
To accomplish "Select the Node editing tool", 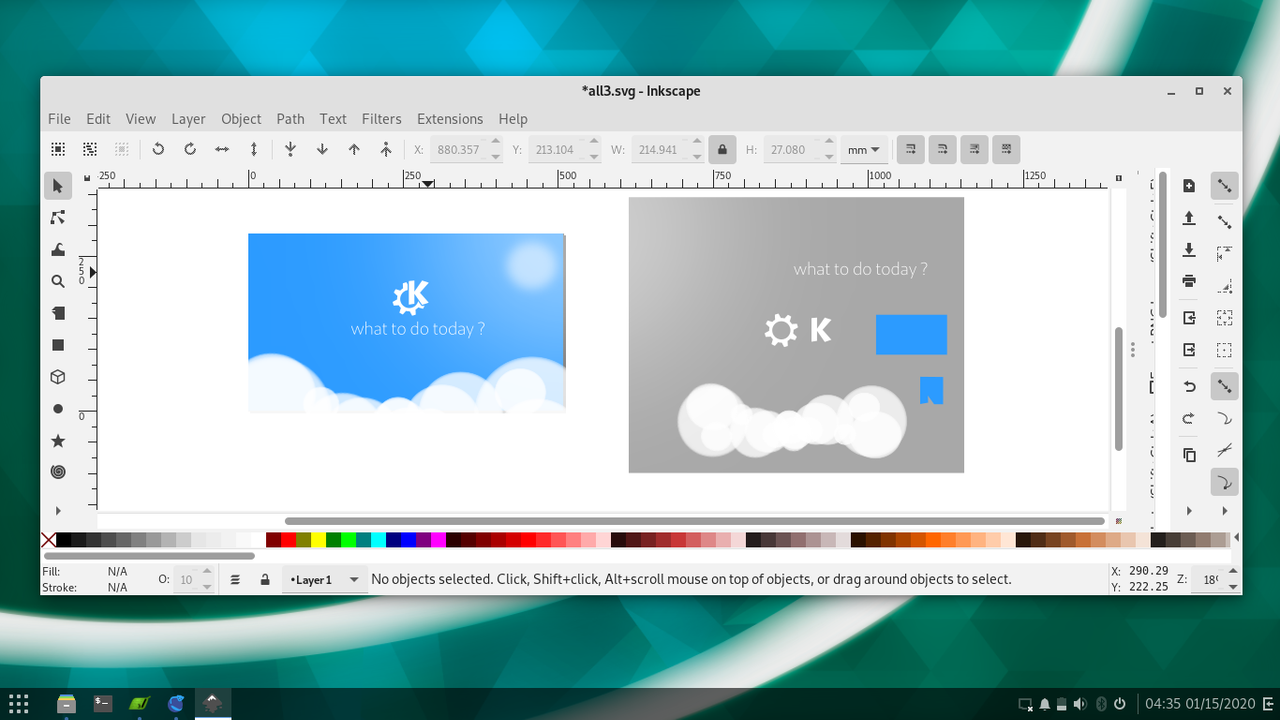I will pos(58,218).
